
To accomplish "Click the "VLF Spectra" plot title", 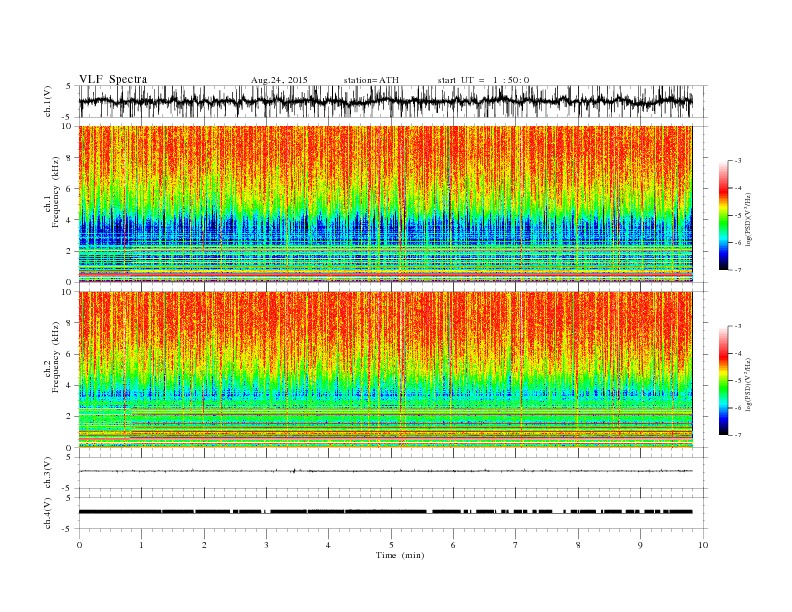I will [113, 79].
